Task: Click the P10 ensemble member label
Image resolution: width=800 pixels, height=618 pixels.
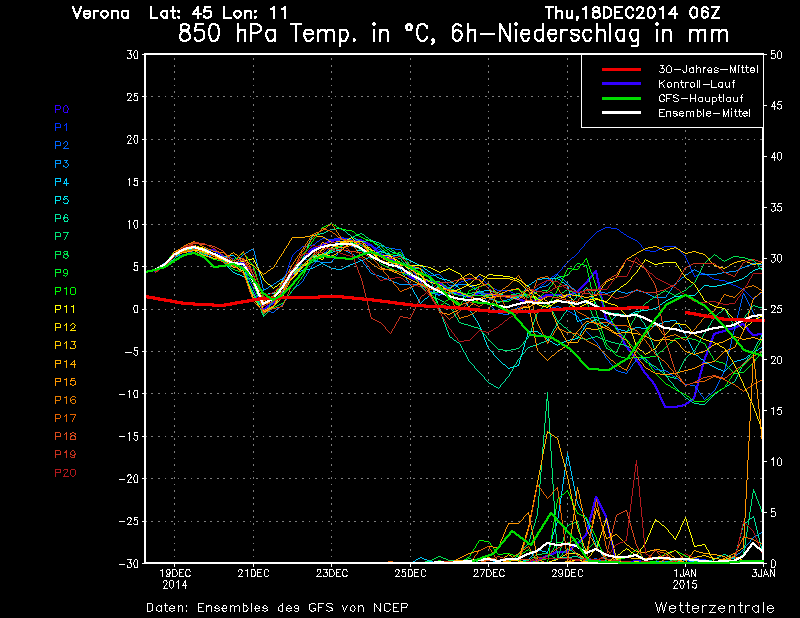Action: click(65, 291)
